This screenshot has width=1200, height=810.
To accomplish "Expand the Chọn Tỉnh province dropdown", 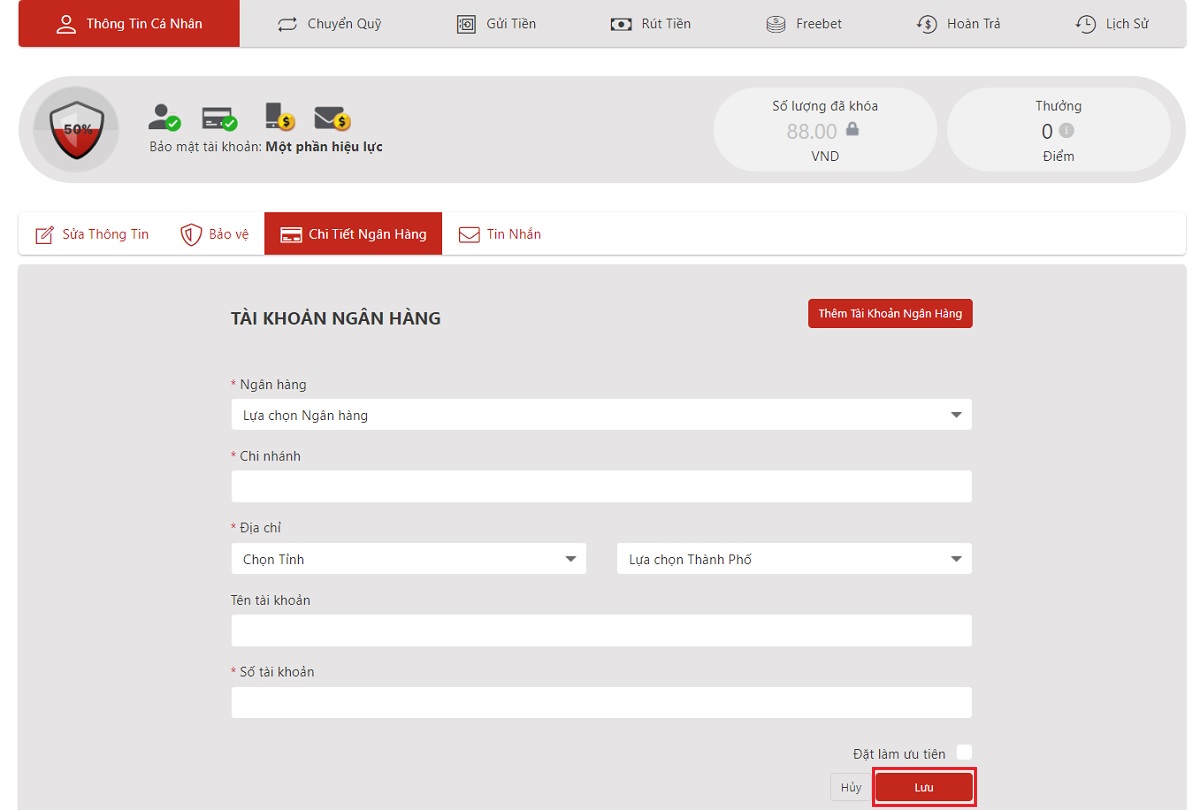I will tap(408, 559).
